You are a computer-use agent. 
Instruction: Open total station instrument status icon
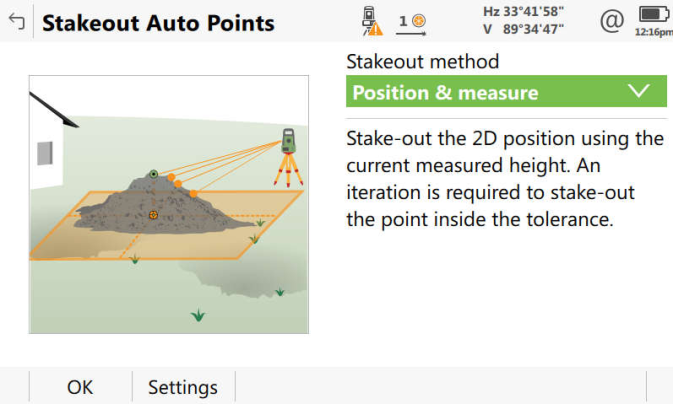370,22
